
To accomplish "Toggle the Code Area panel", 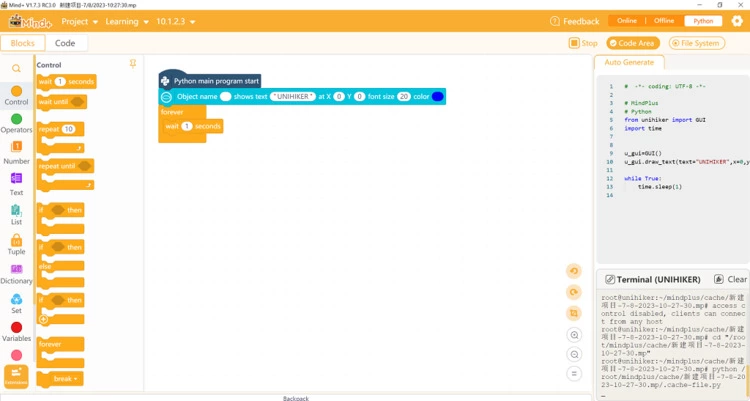I will click(632, 43).
